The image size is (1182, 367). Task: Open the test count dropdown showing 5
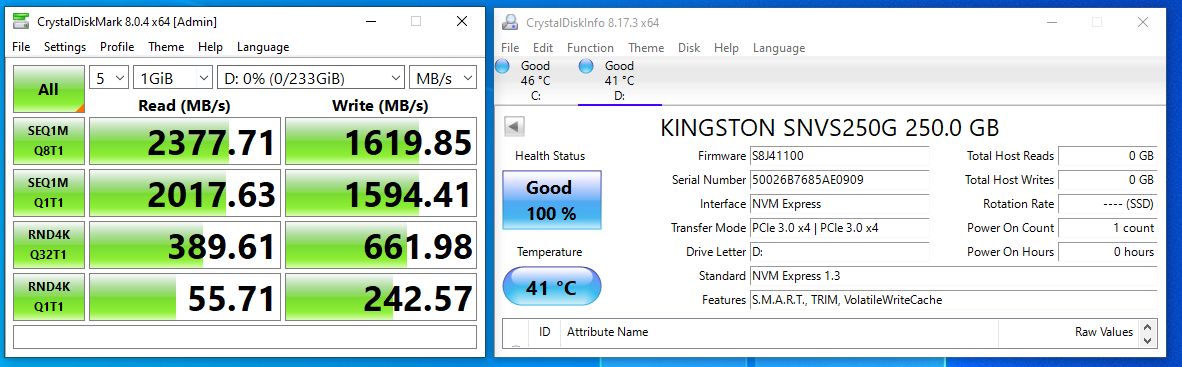click(x=109, y=78)
